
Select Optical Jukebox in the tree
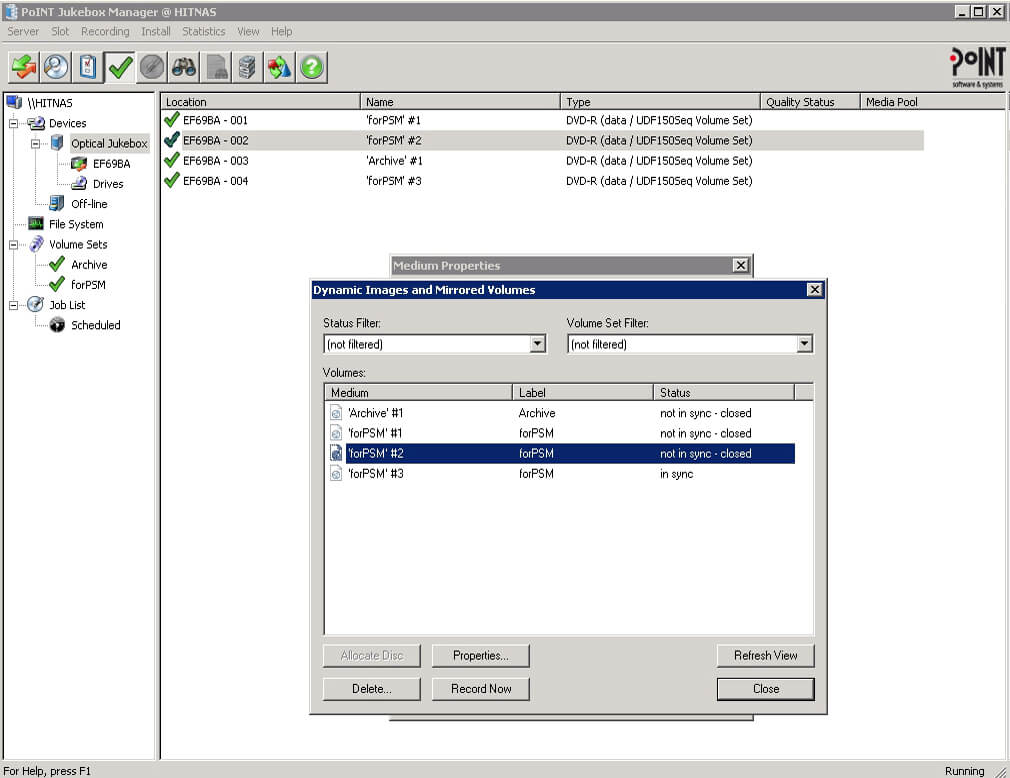tap(109, 143)
